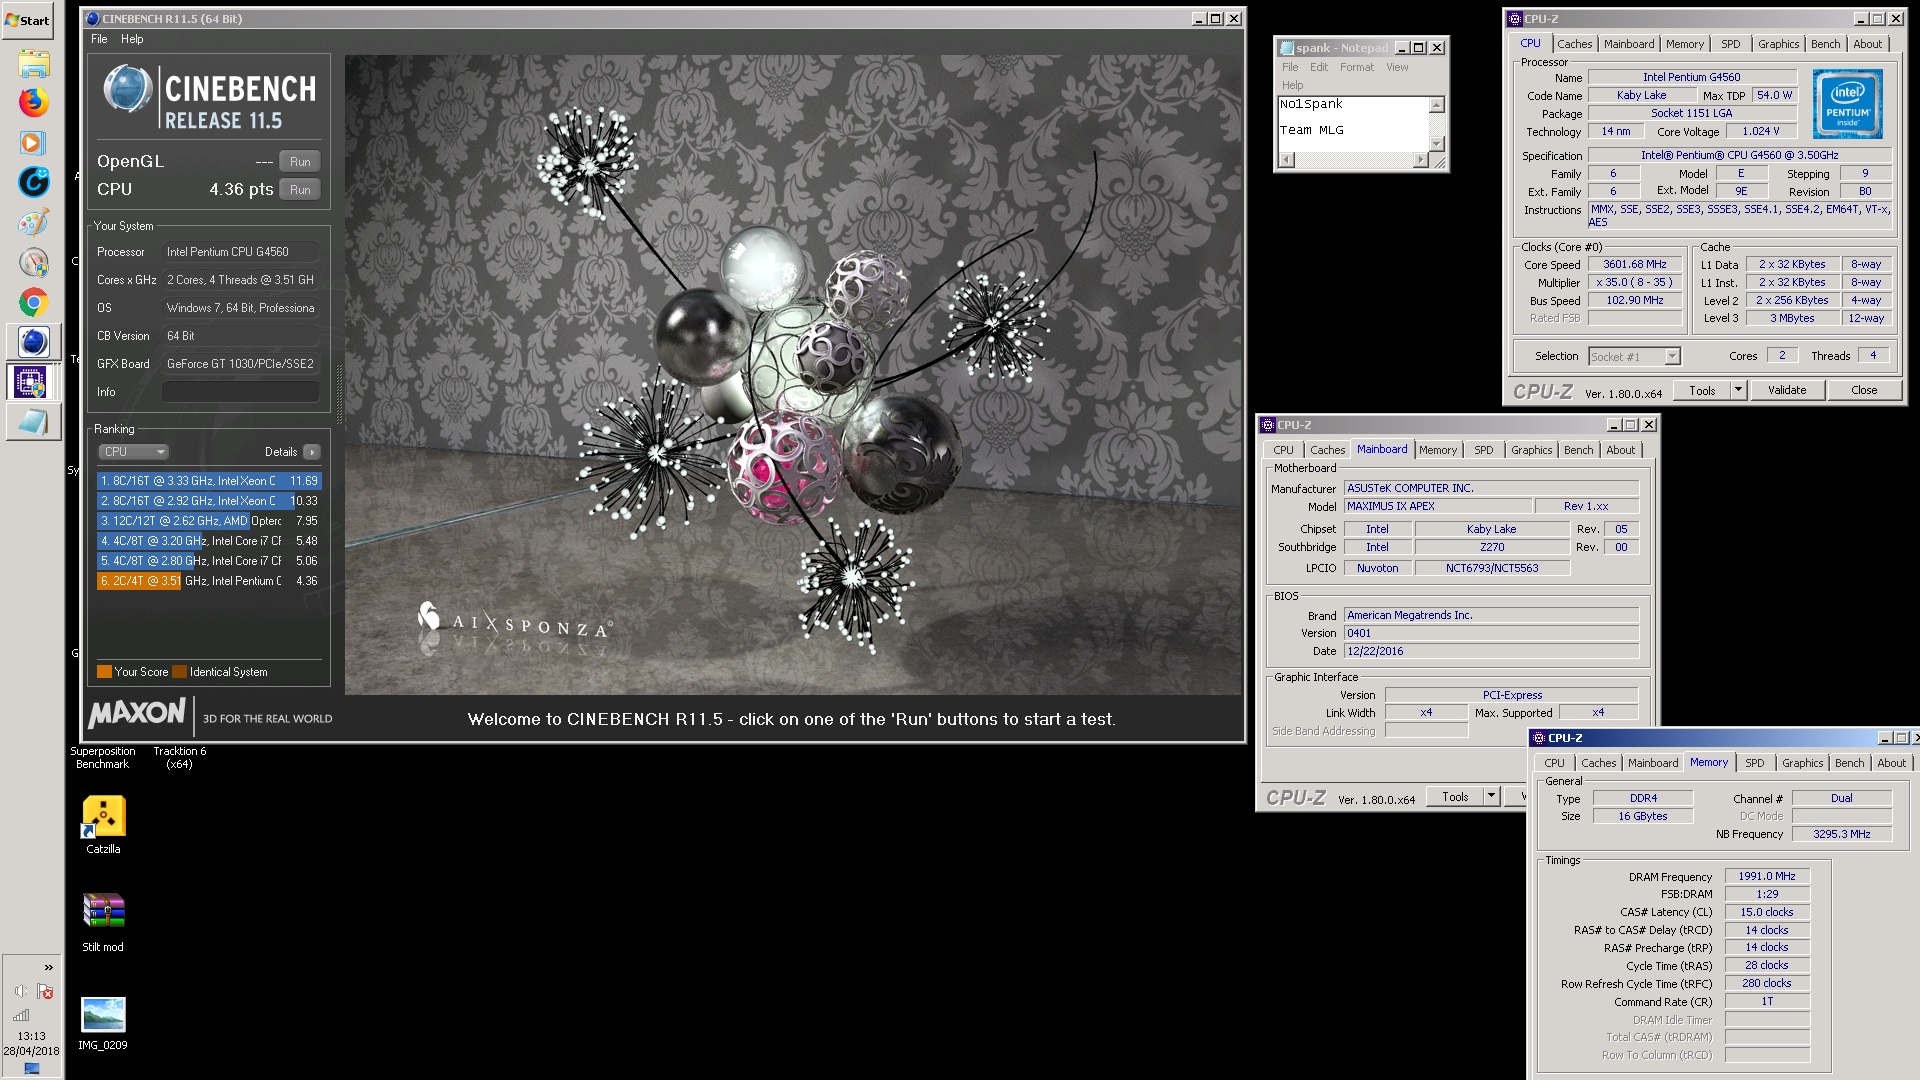Open the CPU ranking dropdown
This screenshot has width=1920, height=1080.
(x=133, y=452)
